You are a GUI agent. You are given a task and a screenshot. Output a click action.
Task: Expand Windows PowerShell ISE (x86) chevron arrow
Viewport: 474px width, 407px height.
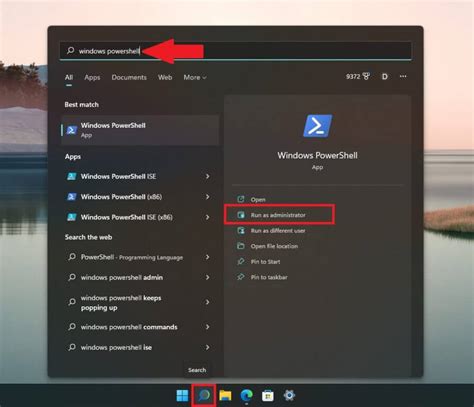(x=207, y=217)
